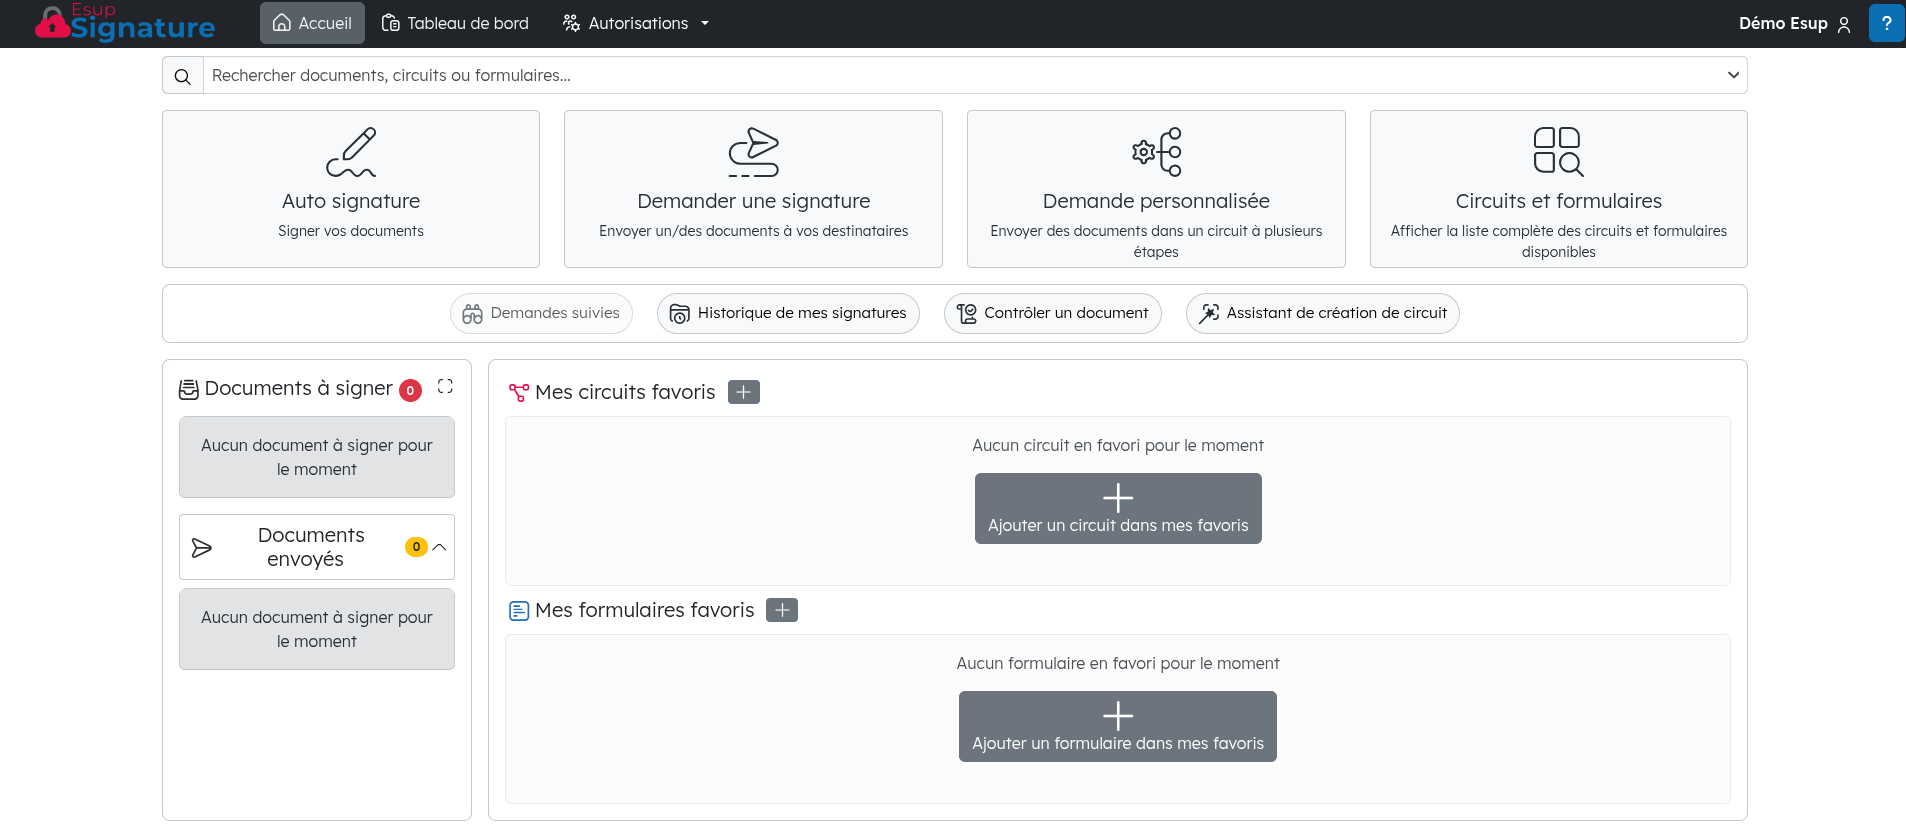Open the Démo Esup user menu

pyautogui.click(x=1794, y=23)
